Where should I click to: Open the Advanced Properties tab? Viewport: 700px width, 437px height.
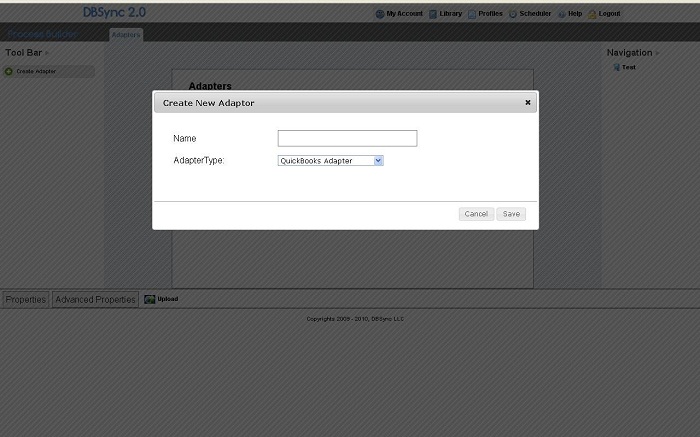tap(95, 299)
